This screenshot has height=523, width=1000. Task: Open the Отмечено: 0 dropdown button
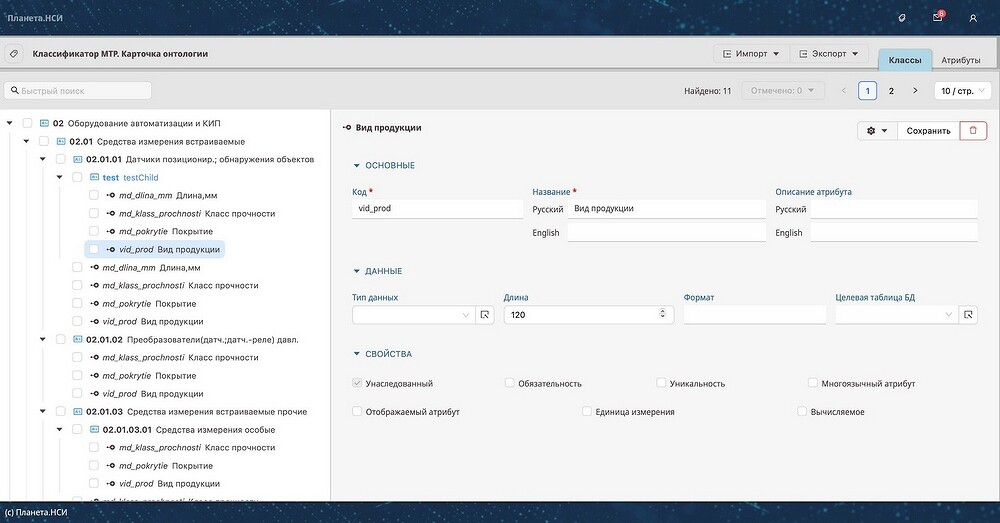(783, 91)
